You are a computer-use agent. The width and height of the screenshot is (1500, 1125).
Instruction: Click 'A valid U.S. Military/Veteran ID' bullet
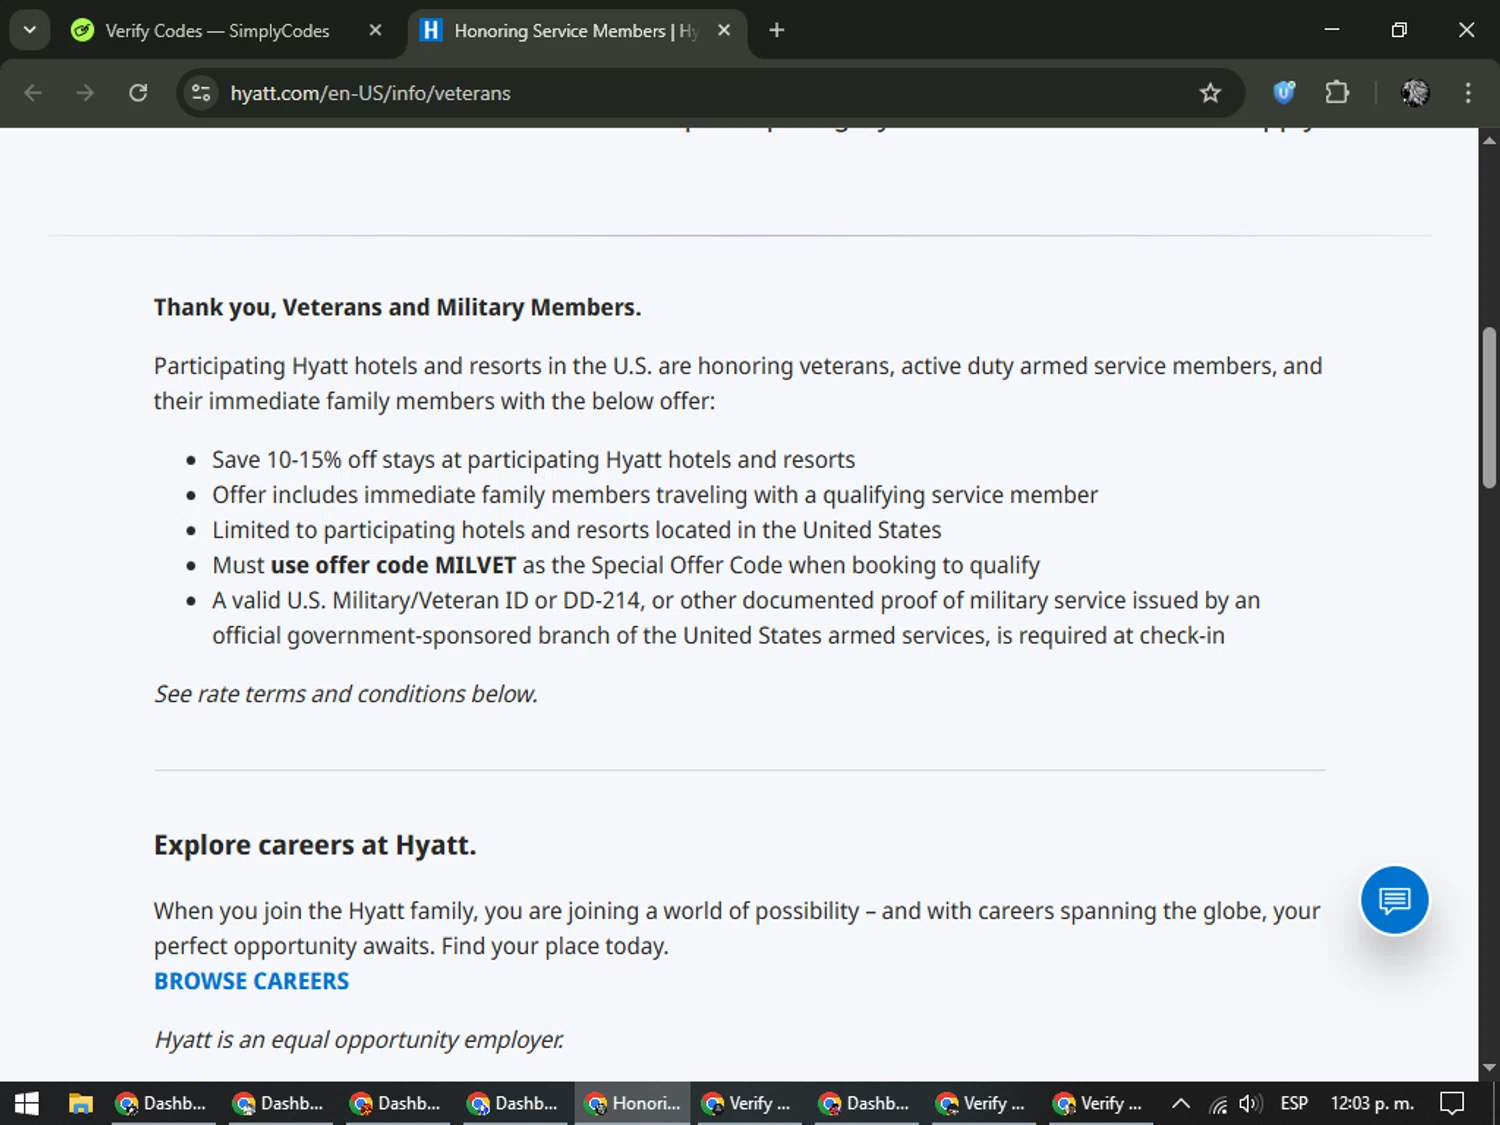736,618
